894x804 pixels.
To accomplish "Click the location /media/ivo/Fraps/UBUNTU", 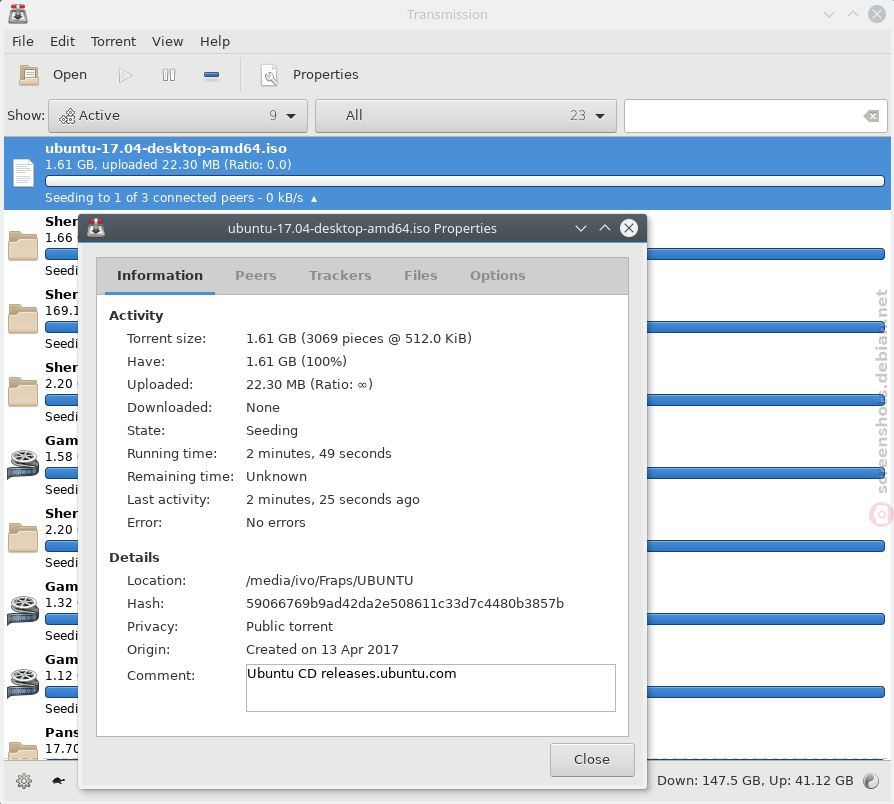I will coord(330,580).
